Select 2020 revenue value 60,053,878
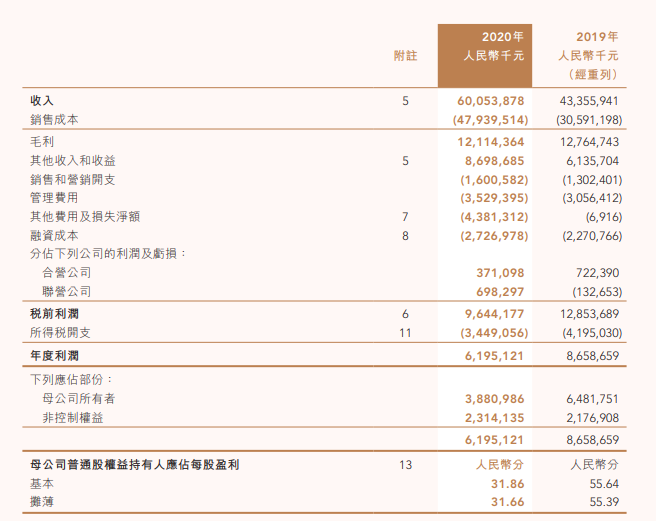 point(490,101)
